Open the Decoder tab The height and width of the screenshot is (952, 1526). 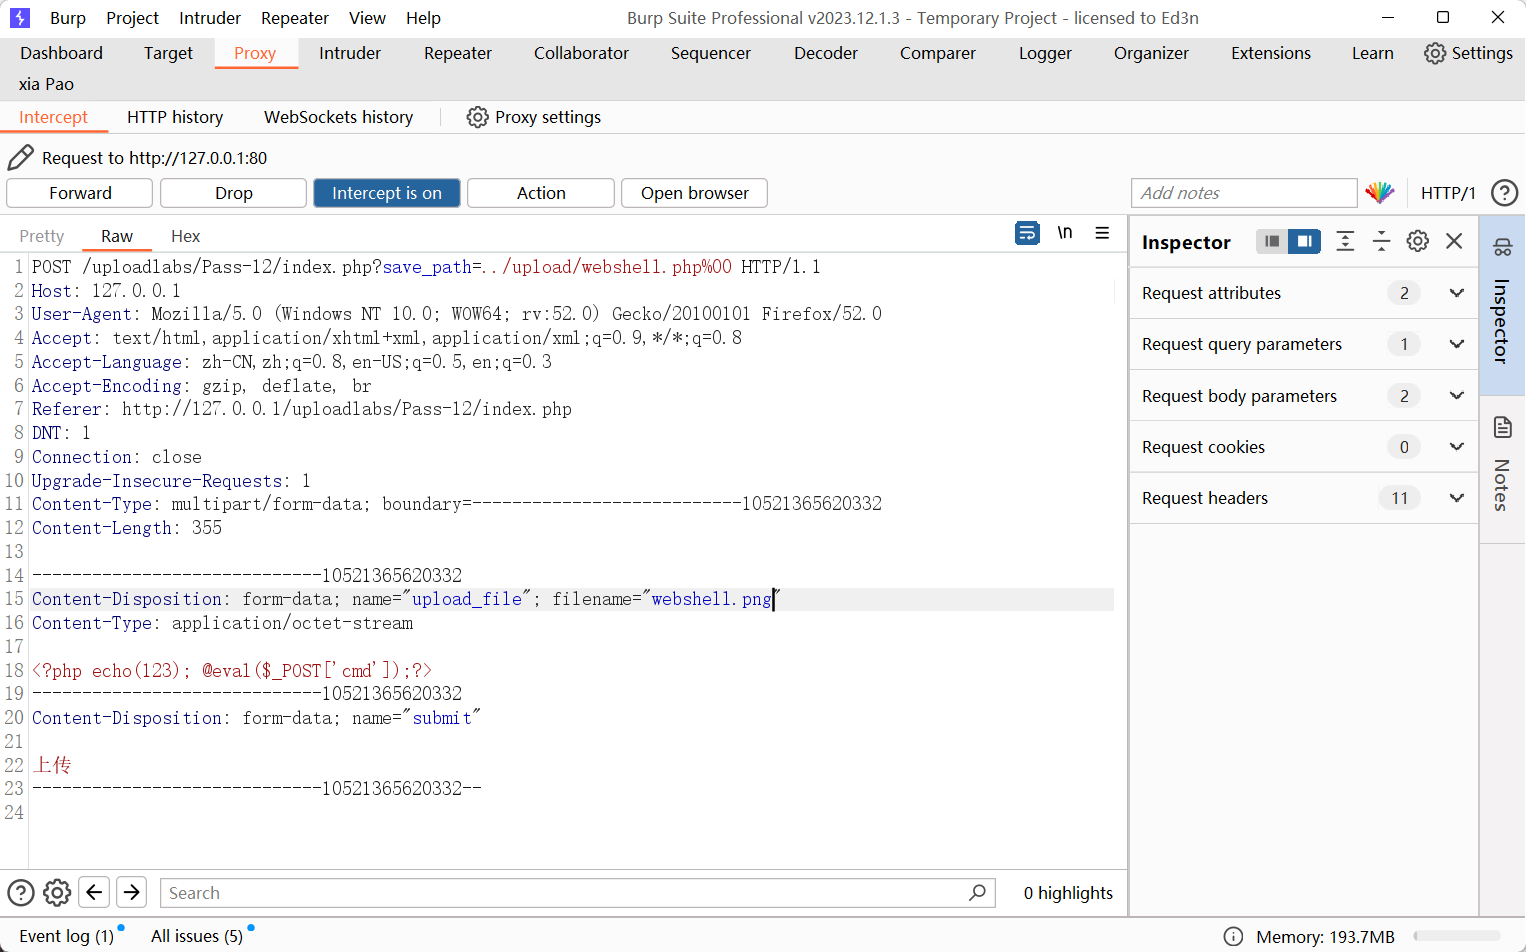tap(826, 53)
